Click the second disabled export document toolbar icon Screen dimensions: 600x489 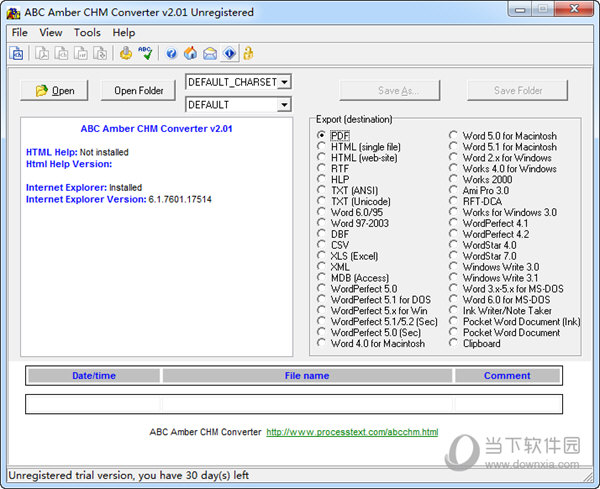pos(61,53)
